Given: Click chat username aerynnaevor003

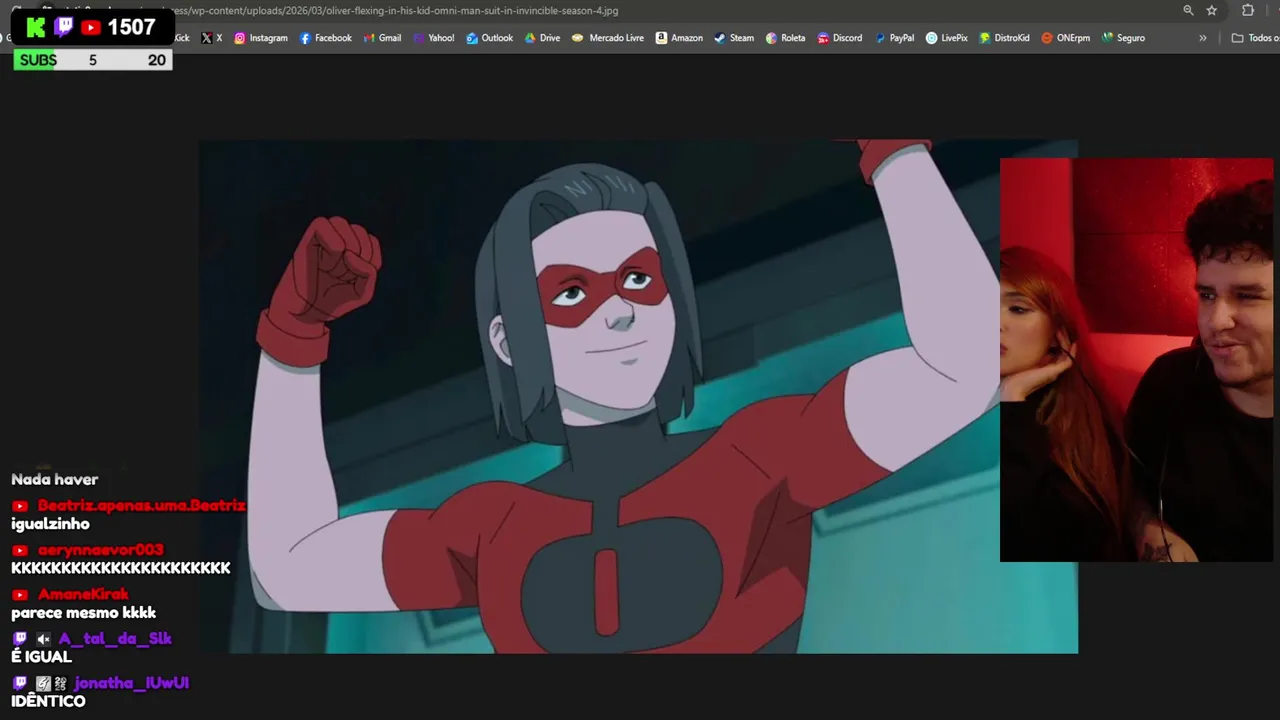Looking at the screenshot, I should (x=100, y=550).
